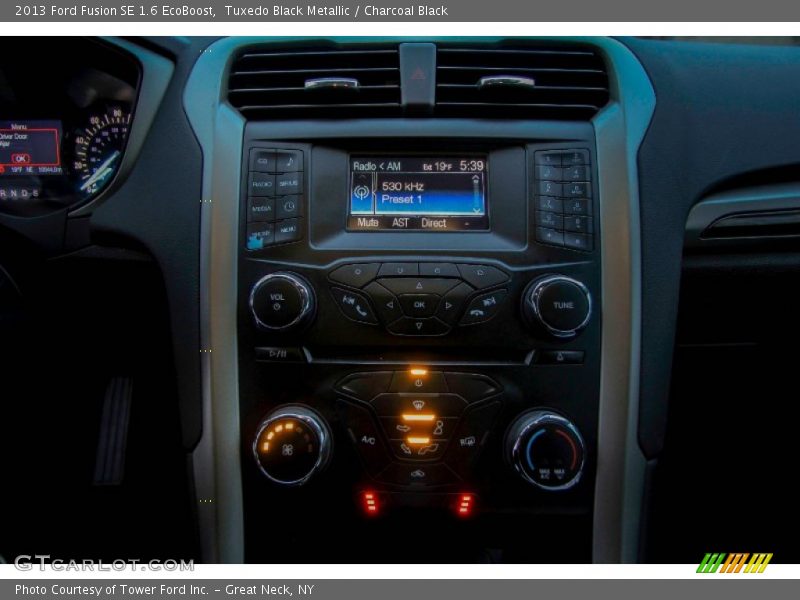Select the SIRIUS satellite radio button
The image size is (800, 600).
[289, 183]
